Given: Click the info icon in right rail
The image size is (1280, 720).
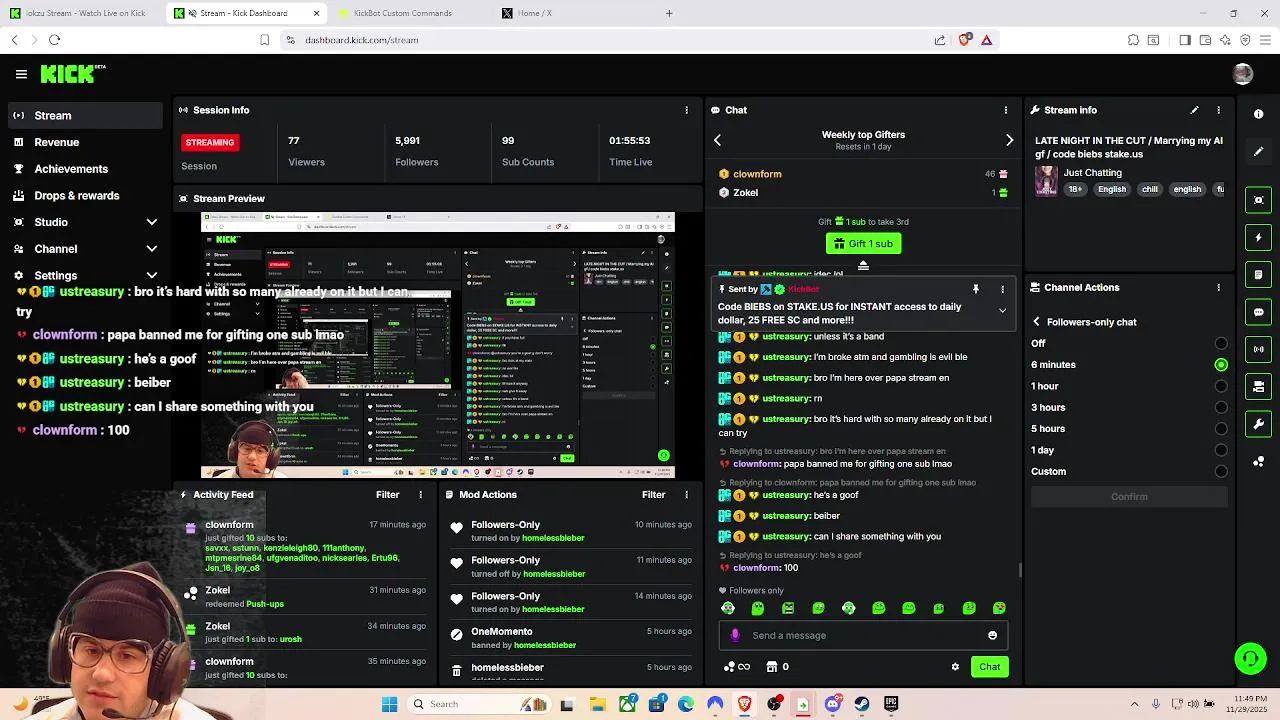Looking at the screenshot, I should (1259, 114).
